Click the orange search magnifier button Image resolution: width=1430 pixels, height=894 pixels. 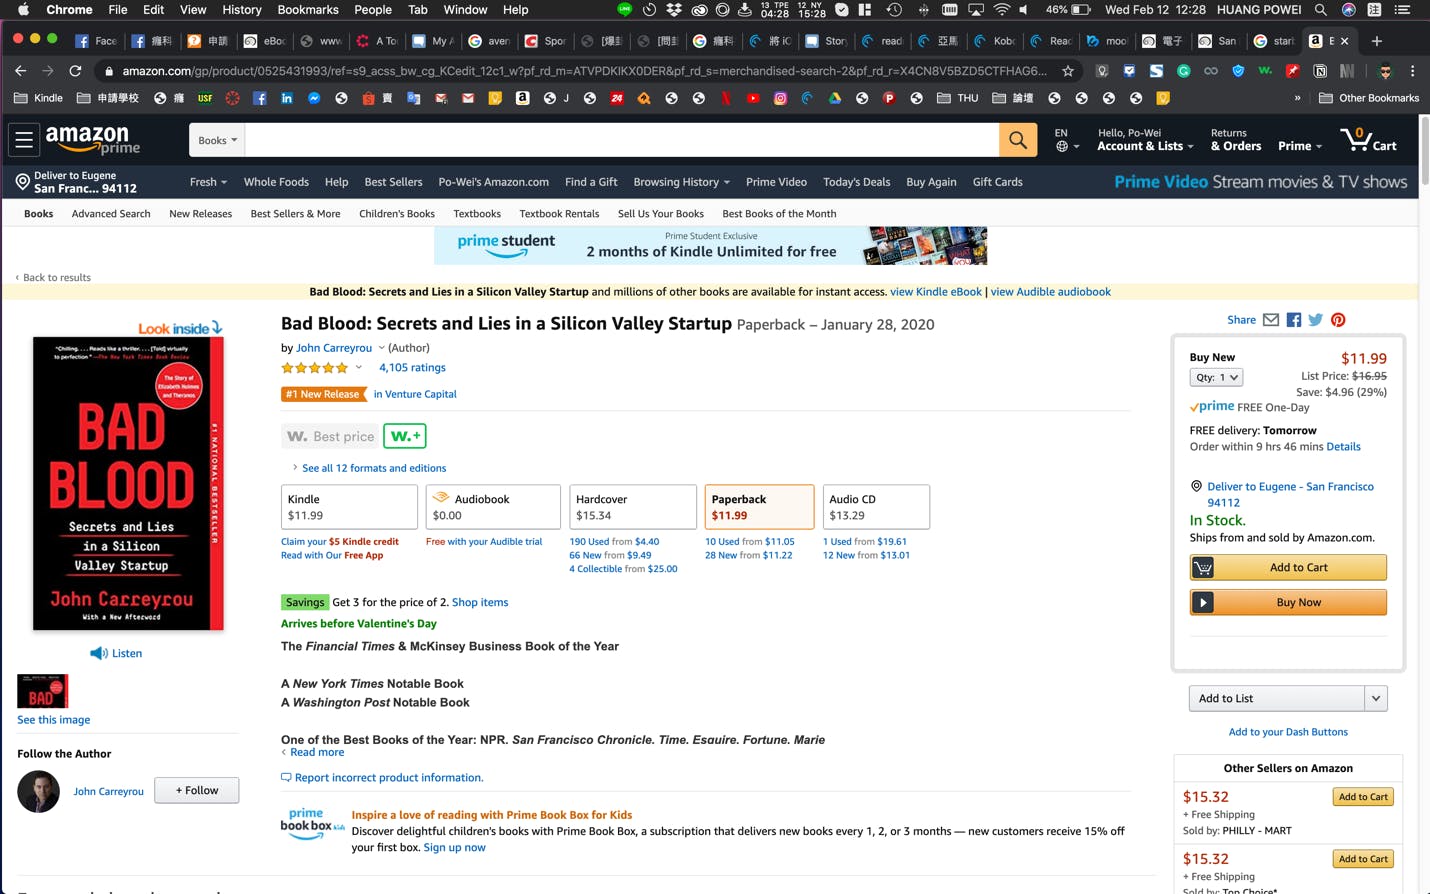click(x=1017, y=140)
